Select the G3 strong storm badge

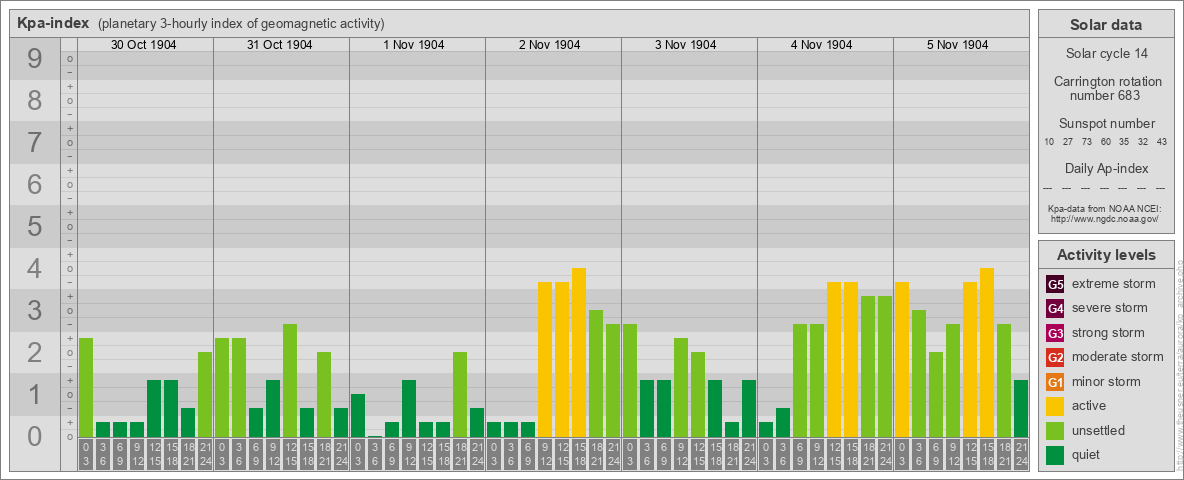point(1055,333)
